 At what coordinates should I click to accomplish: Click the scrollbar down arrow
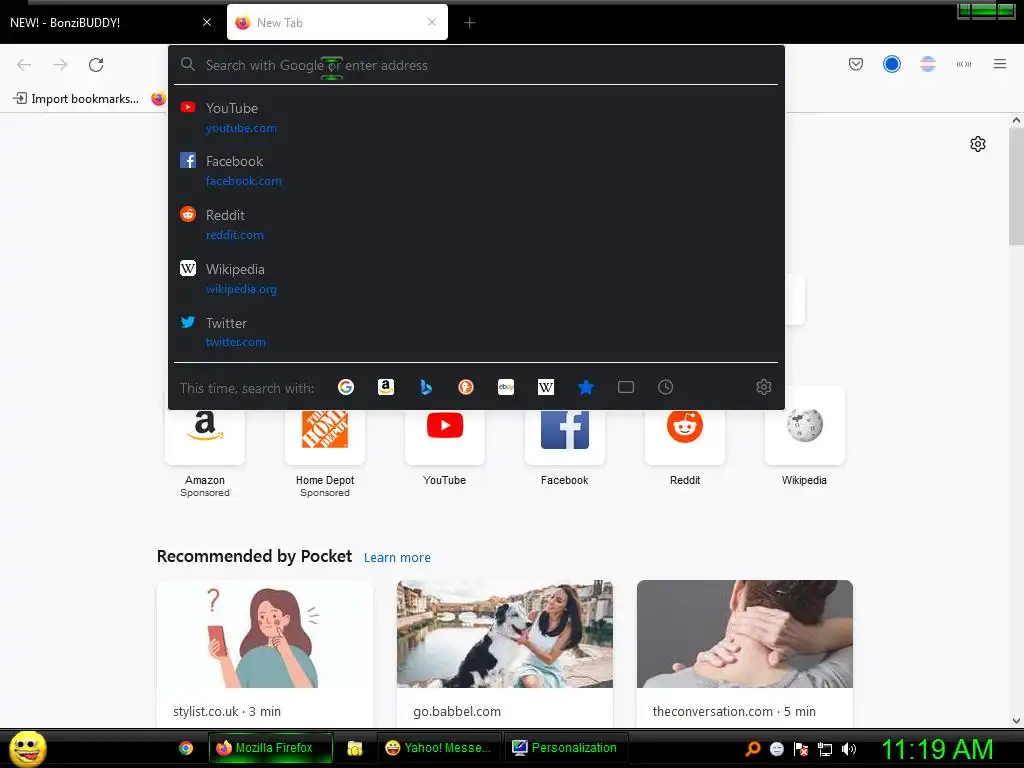(1016, 721)
